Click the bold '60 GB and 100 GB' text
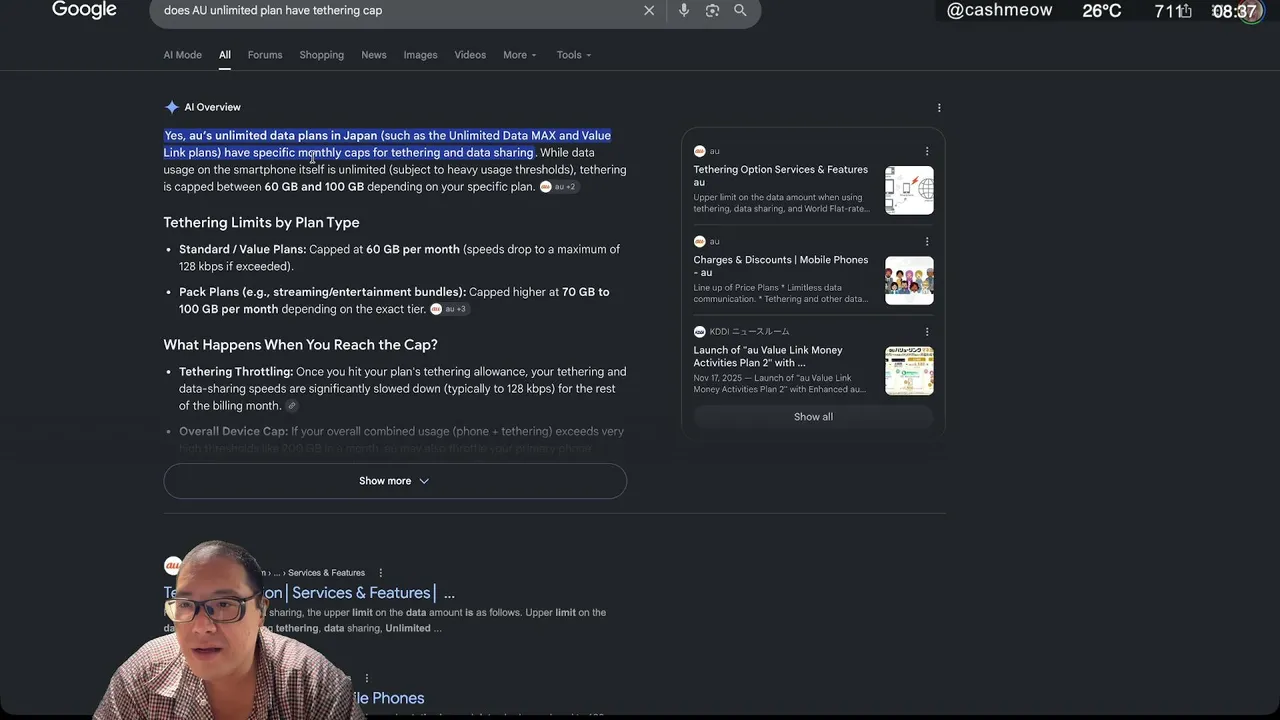The image size is (1280, 720). pyautogui.click(x=314, y=187)
